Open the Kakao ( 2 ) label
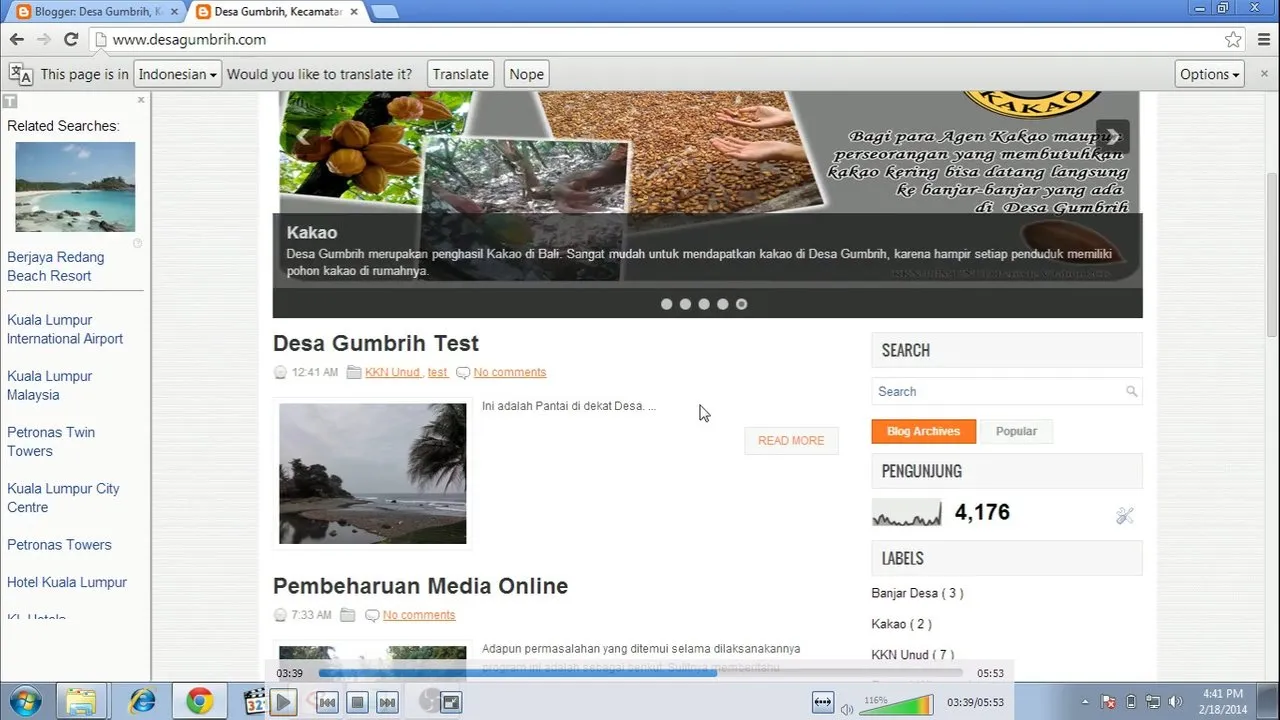Image resolution: width=1280 pixels, height=720 pixels. coord(901,624)
